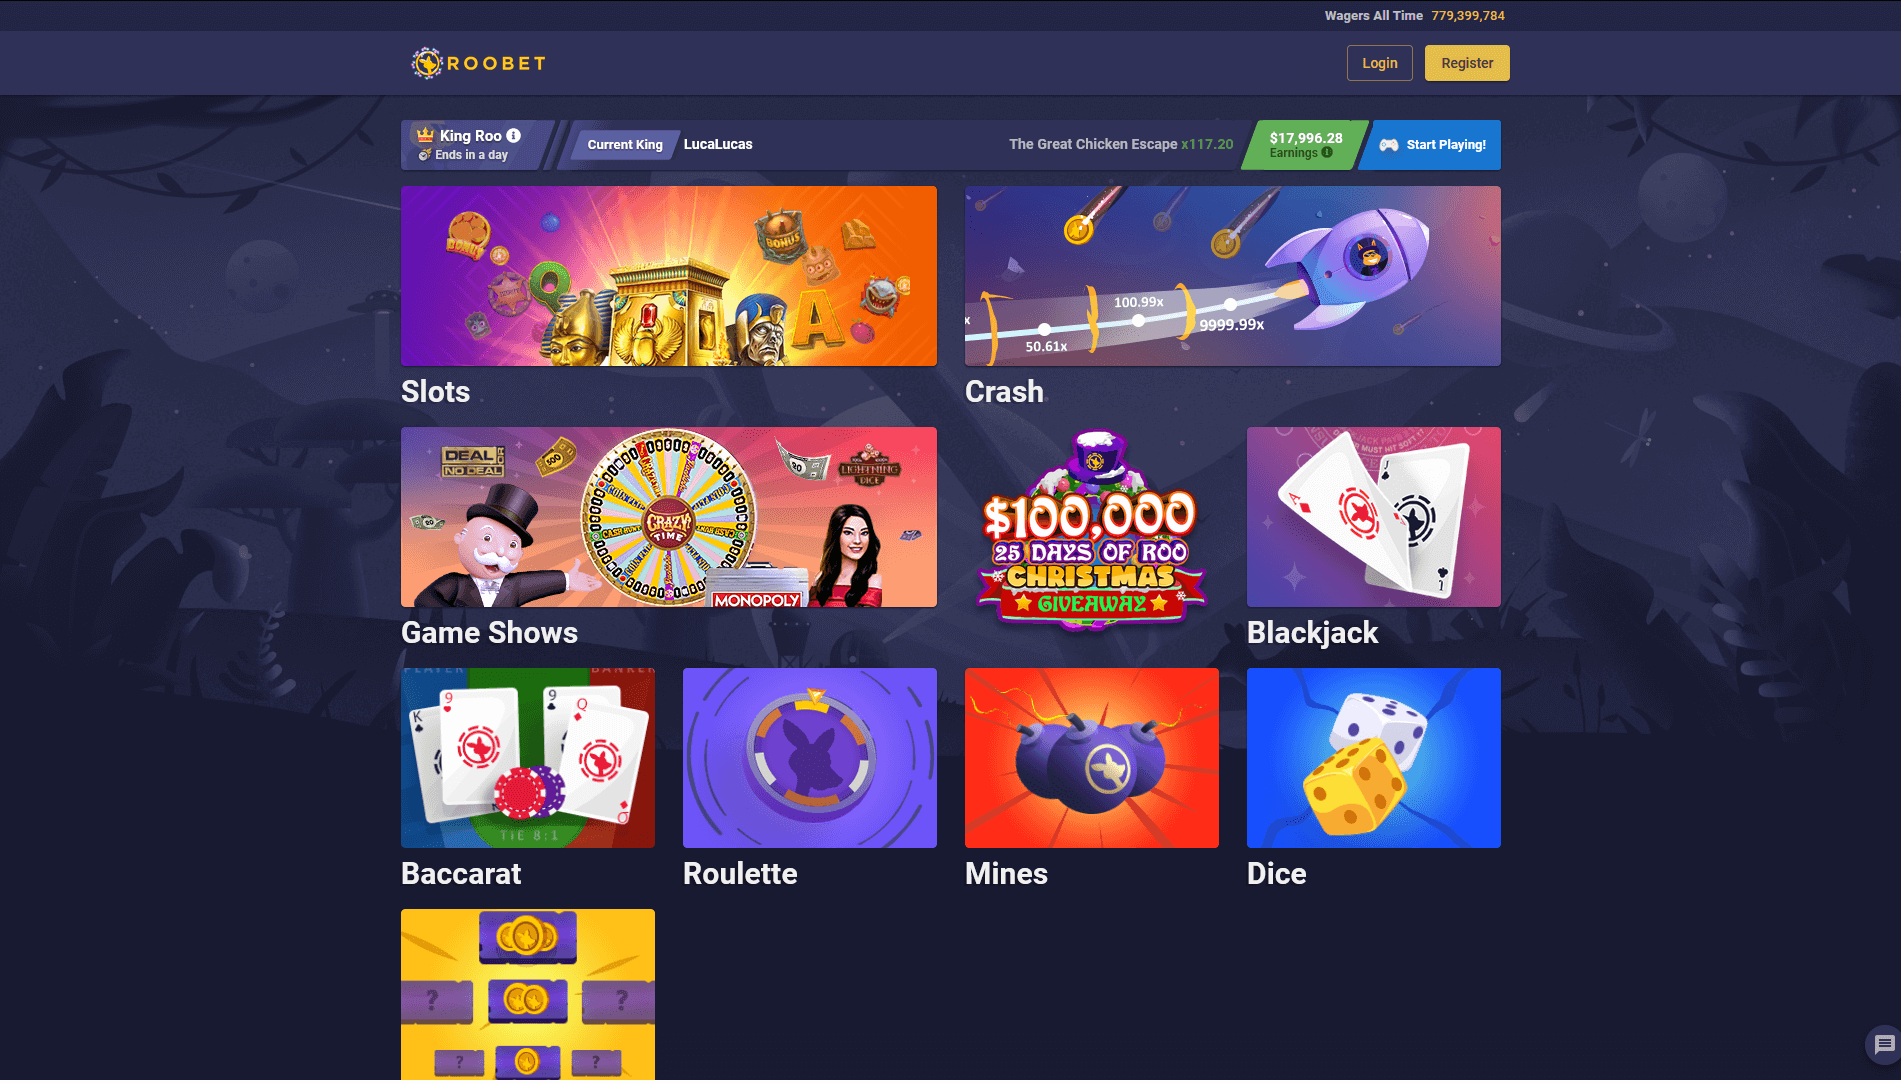
Task: Open the Roulette game tile
Action: [x=810, y=758]
